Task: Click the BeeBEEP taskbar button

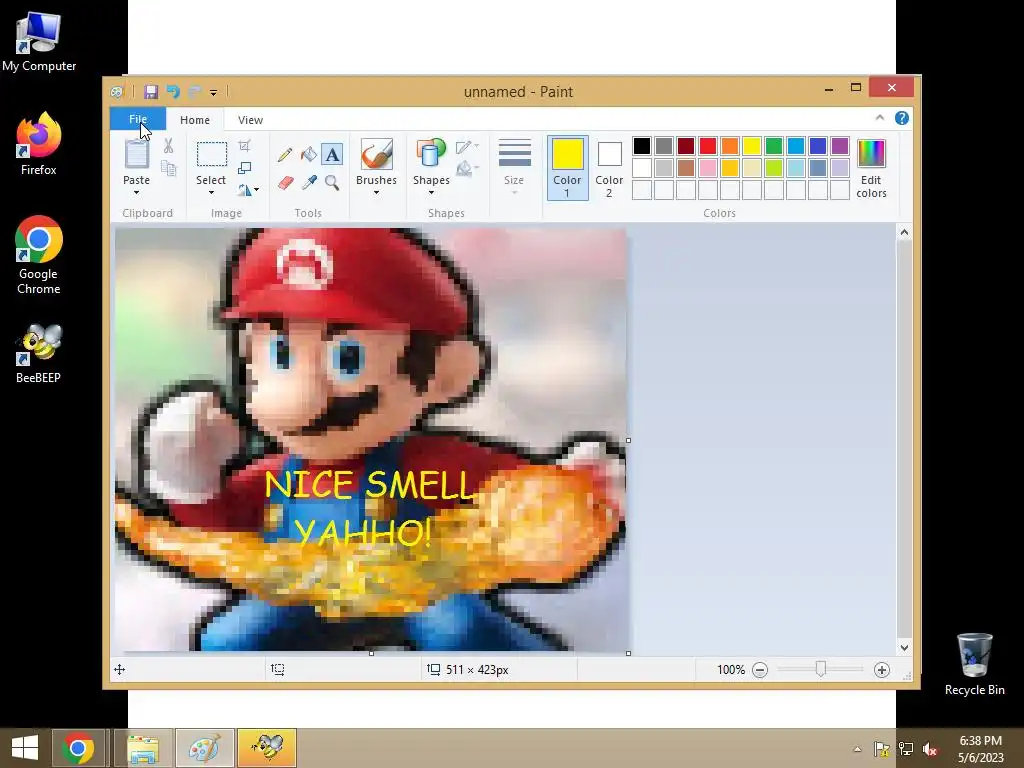Action: tap(266, 748)
